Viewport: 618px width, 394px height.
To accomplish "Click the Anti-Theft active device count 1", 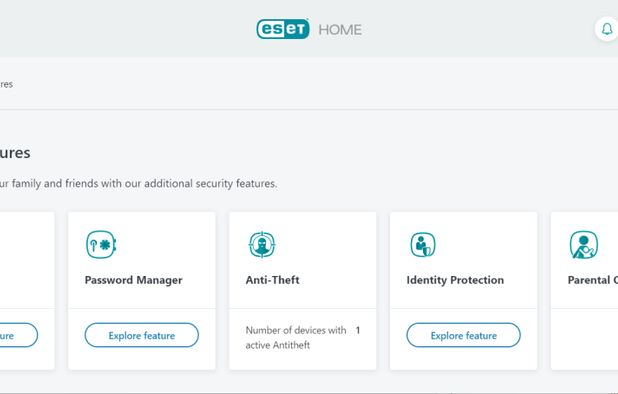I will (358, 330).
